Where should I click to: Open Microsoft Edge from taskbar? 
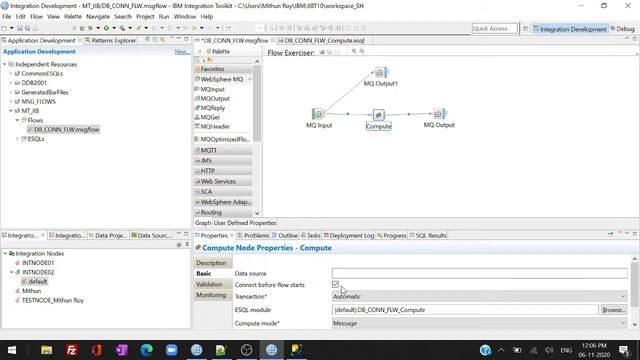tap(147, 350)
